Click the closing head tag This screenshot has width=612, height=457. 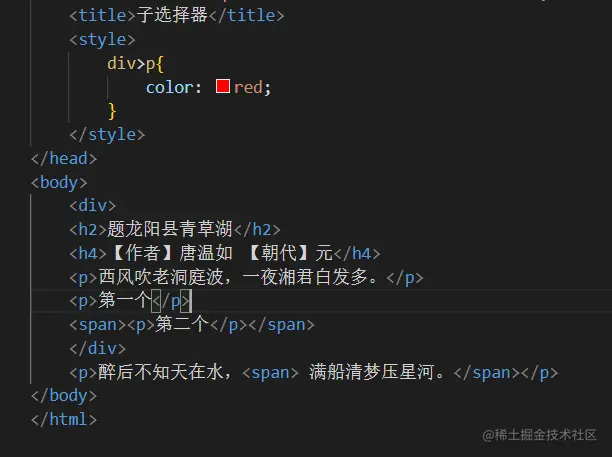click(x=64, y=158)
